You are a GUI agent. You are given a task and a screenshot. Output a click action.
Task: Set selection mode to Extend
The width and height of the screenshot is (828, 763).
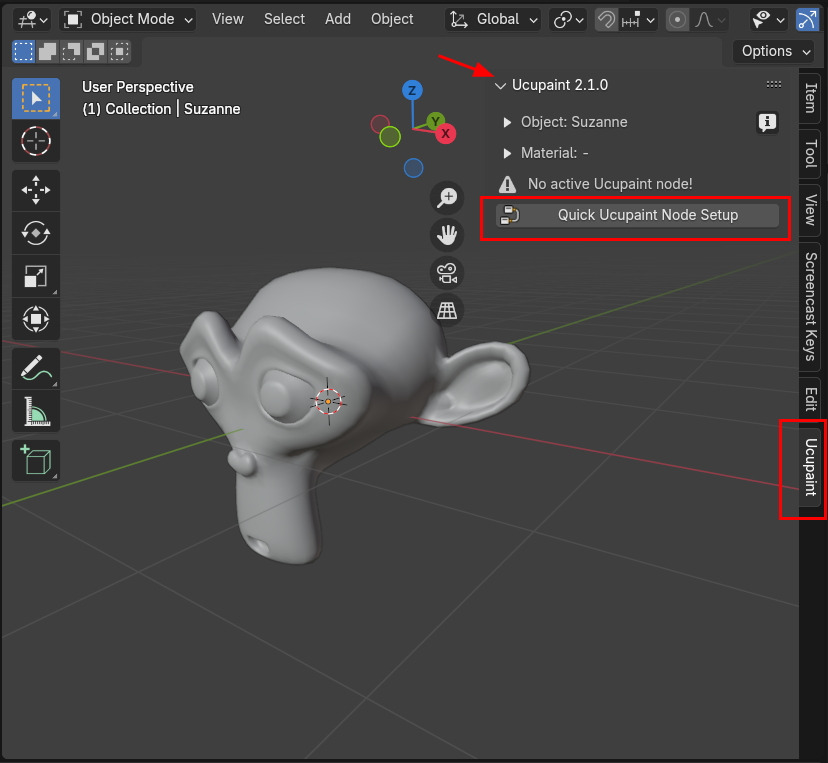48,51
